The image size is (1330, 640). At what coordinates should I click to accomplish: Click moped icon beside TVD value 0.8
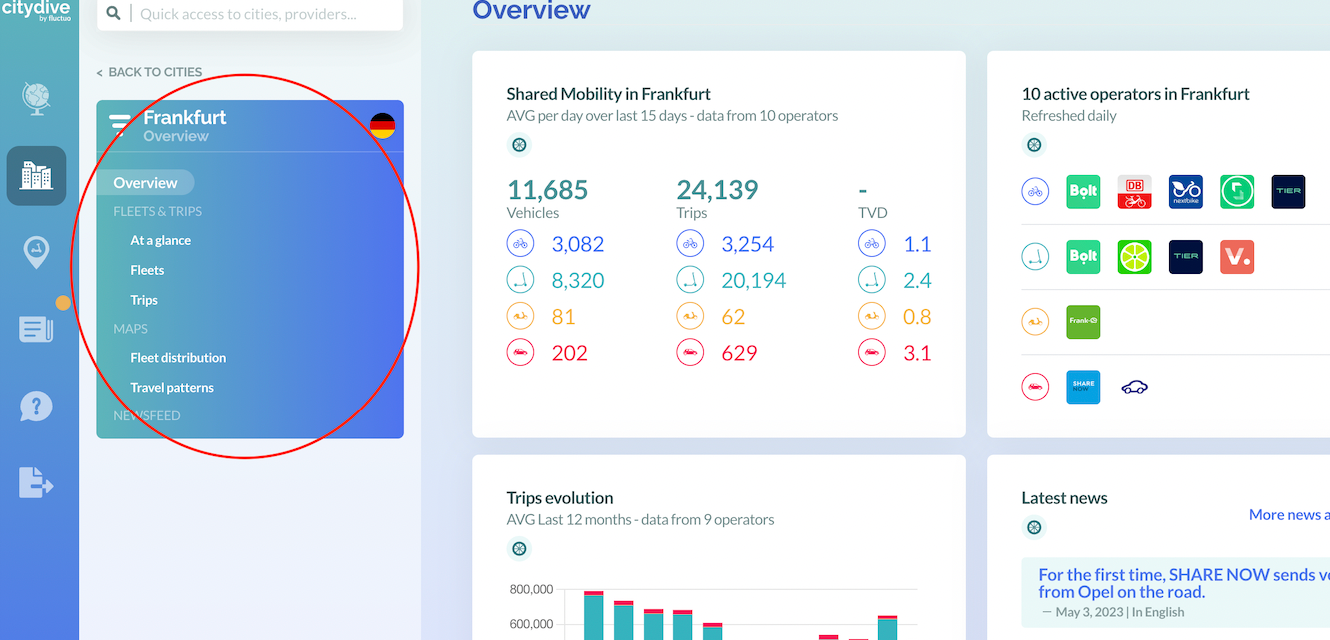[x=872, y=317]
